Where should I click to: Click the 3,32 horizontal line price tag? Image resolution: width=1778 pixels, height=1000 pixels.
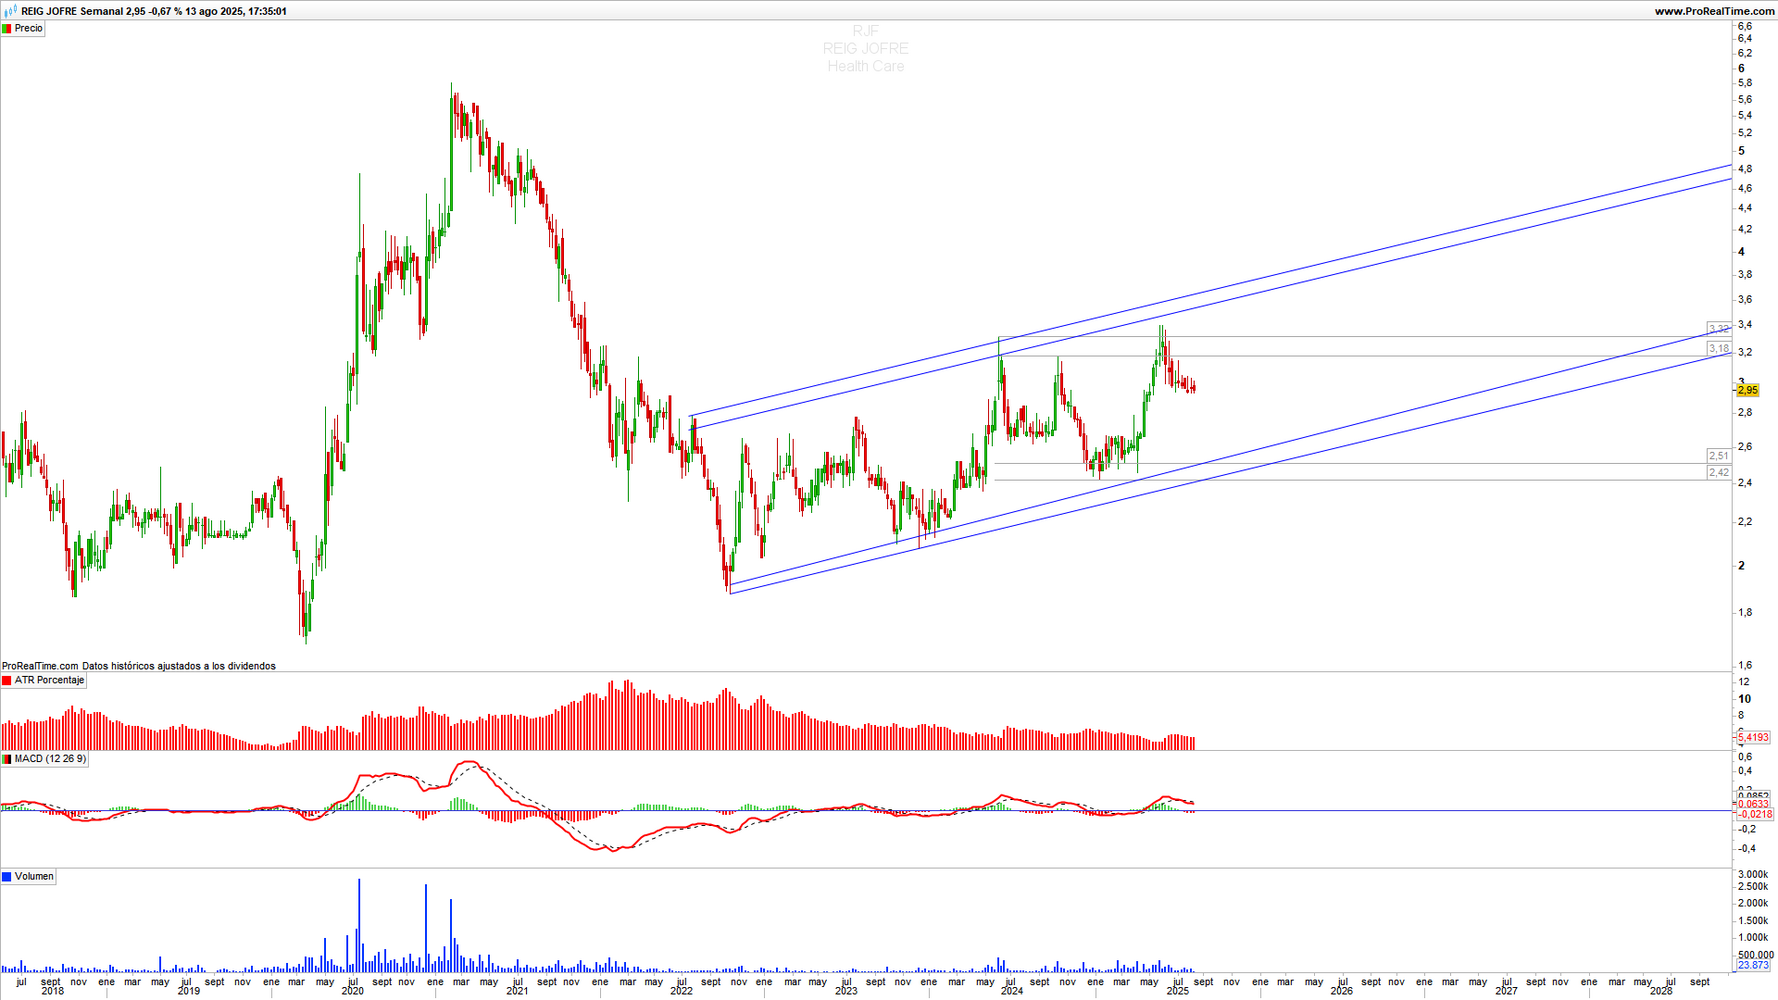tap(1719, 329)
